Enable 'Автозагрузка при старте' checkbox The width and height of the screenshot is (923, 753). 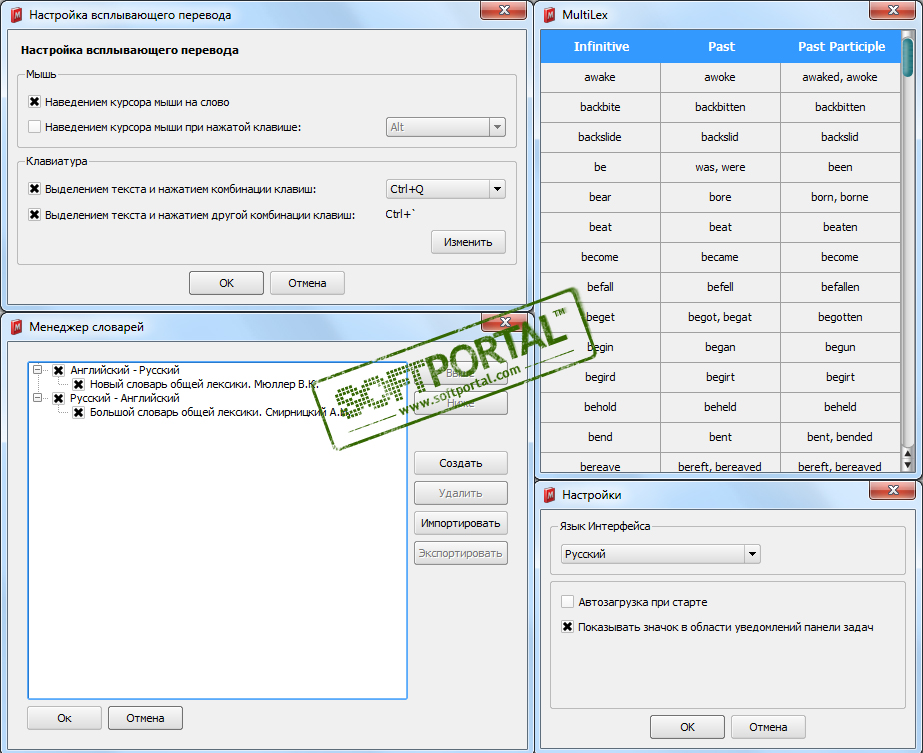pos(567,602)
